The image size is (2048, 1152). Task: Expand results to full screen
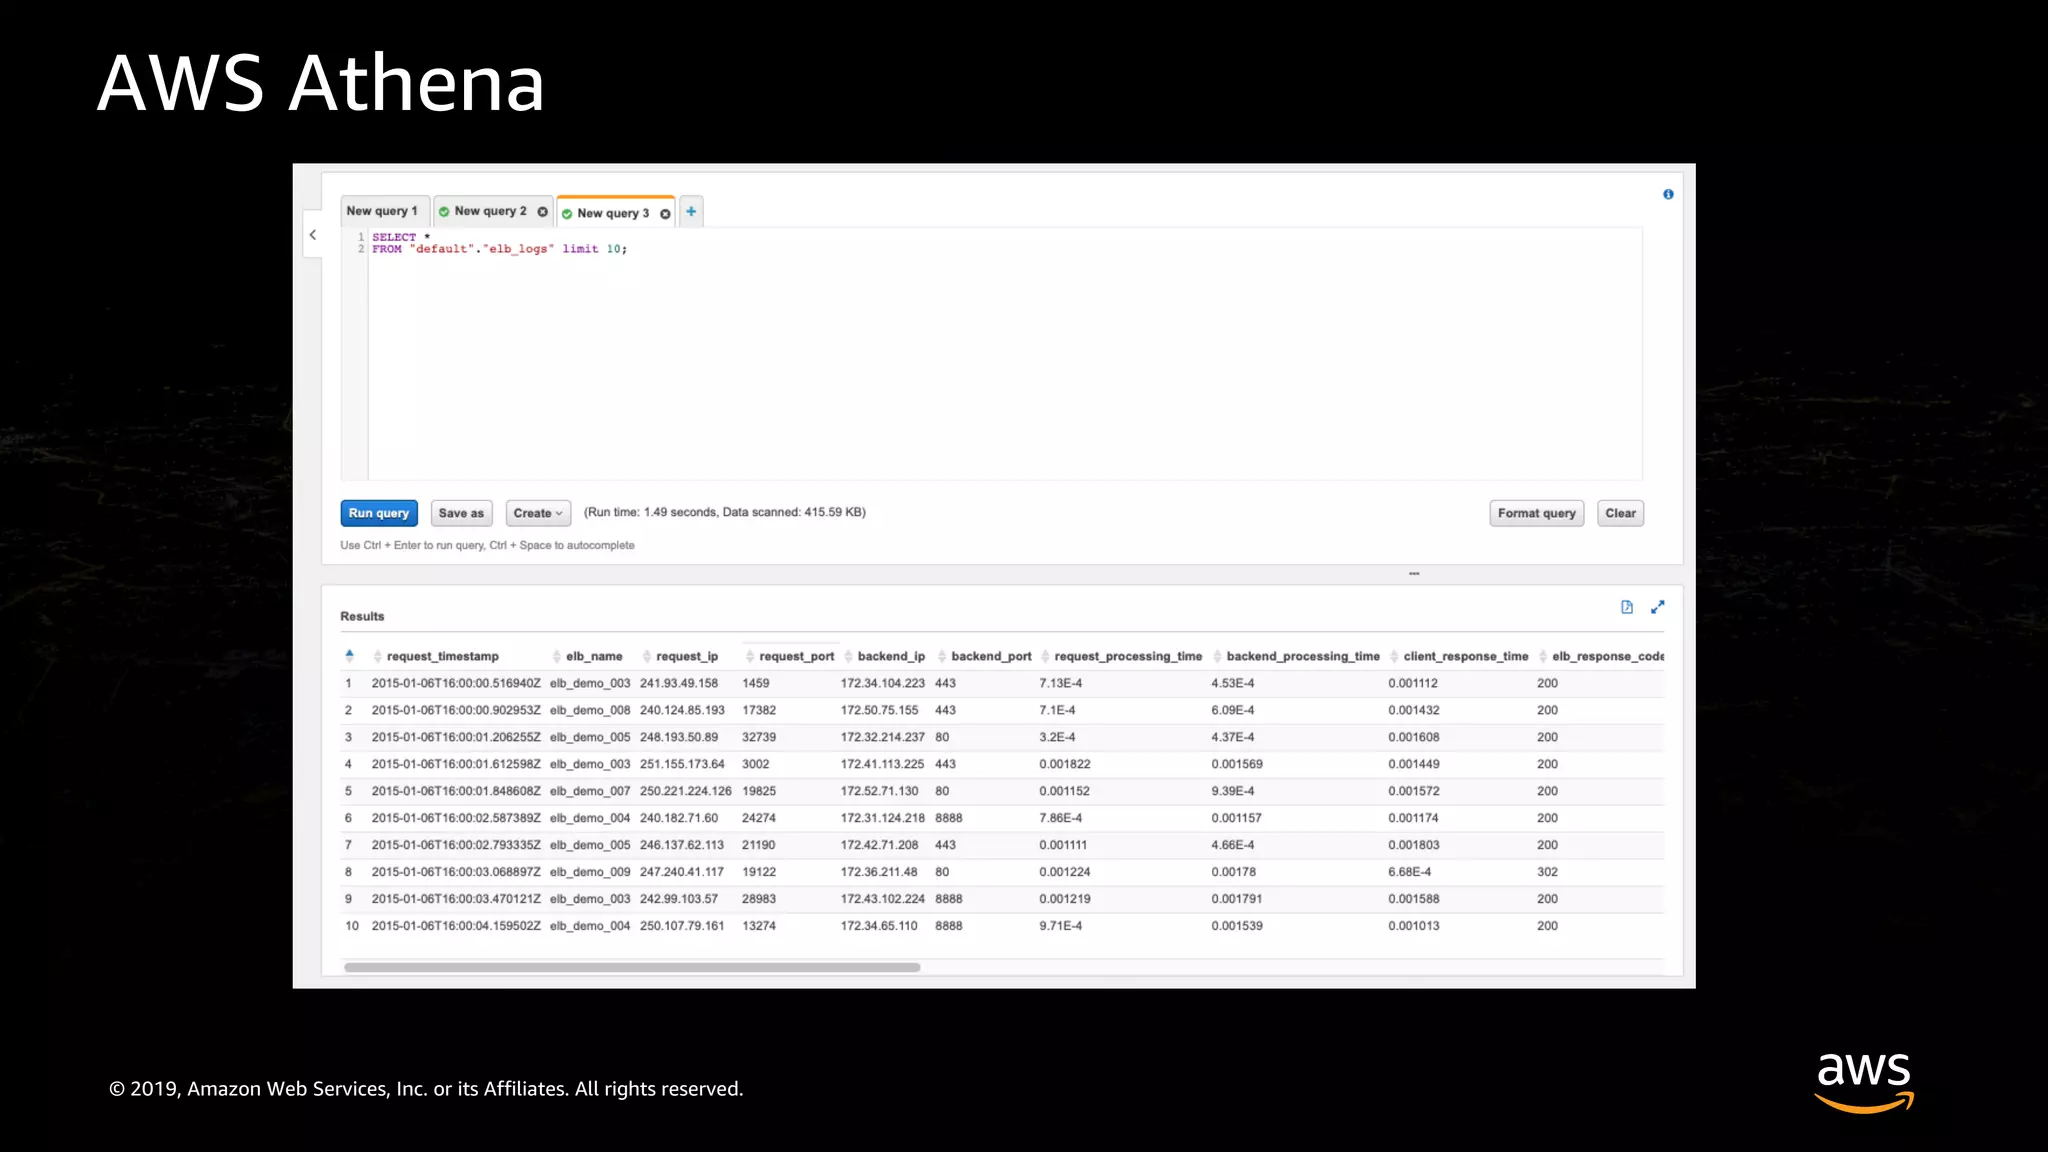tap(1658, 607)
